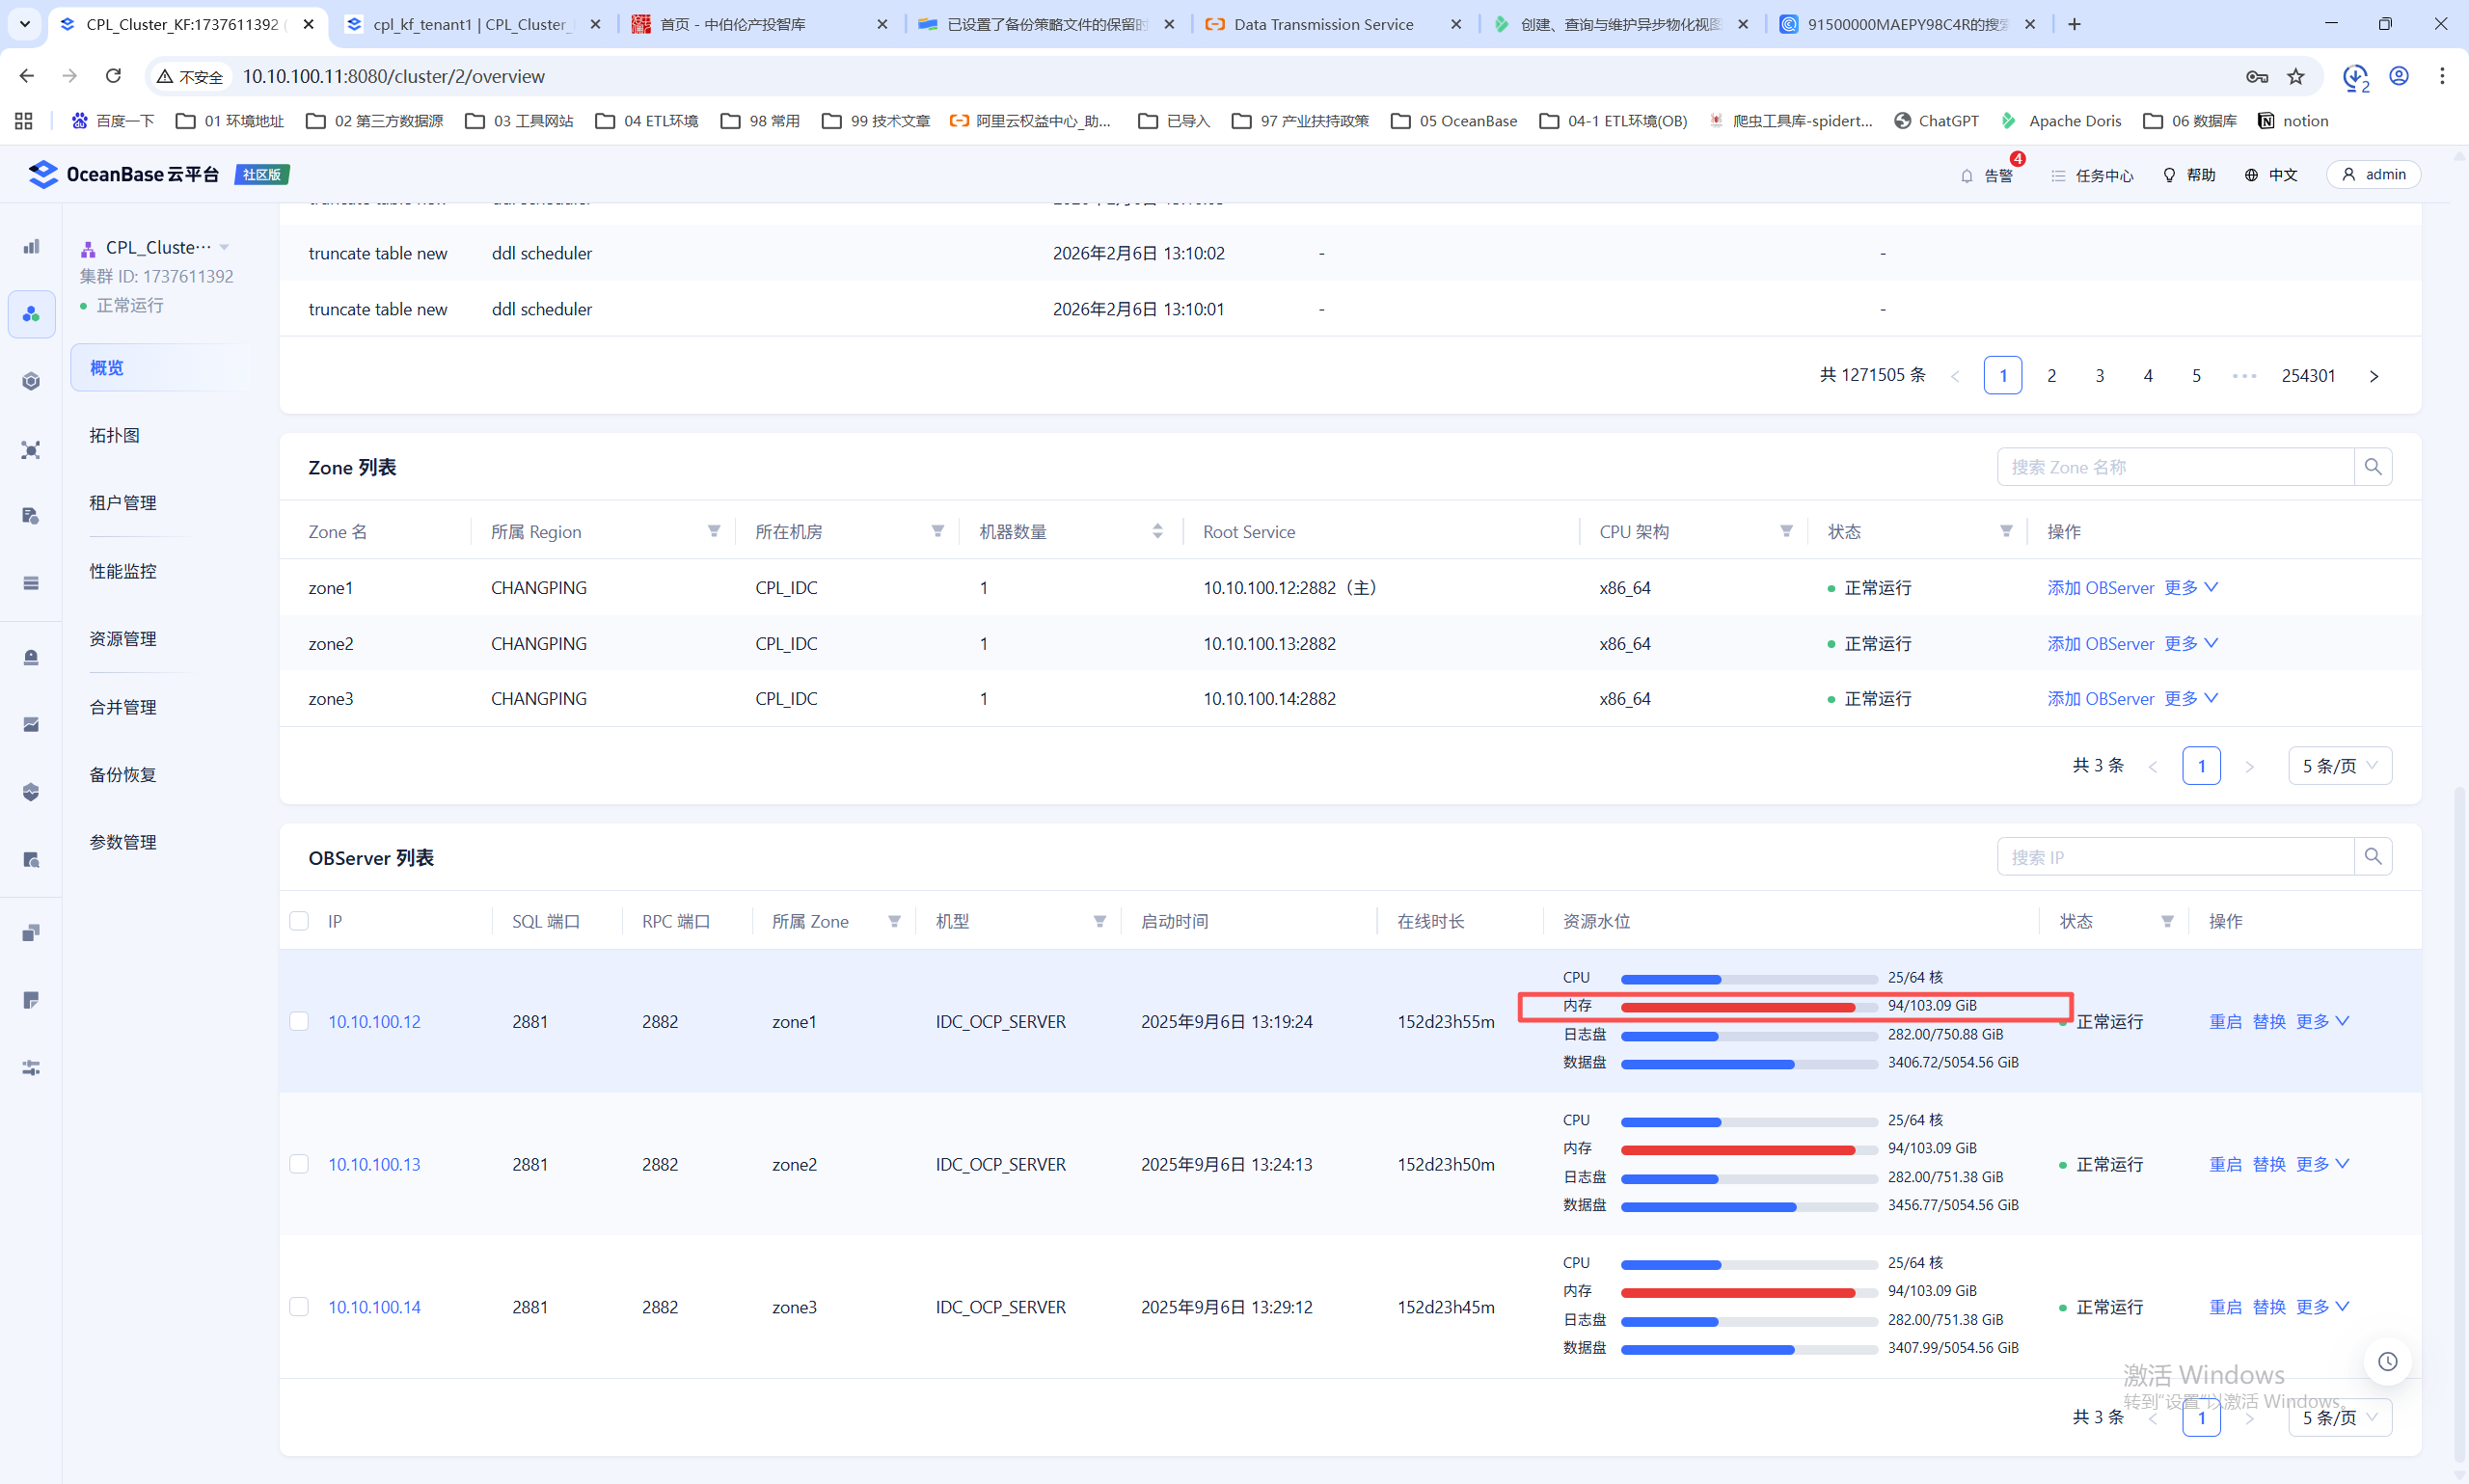Open 租户管理 in the side menu
This screenshot has width=2469, height=1484.
point(123,503)
